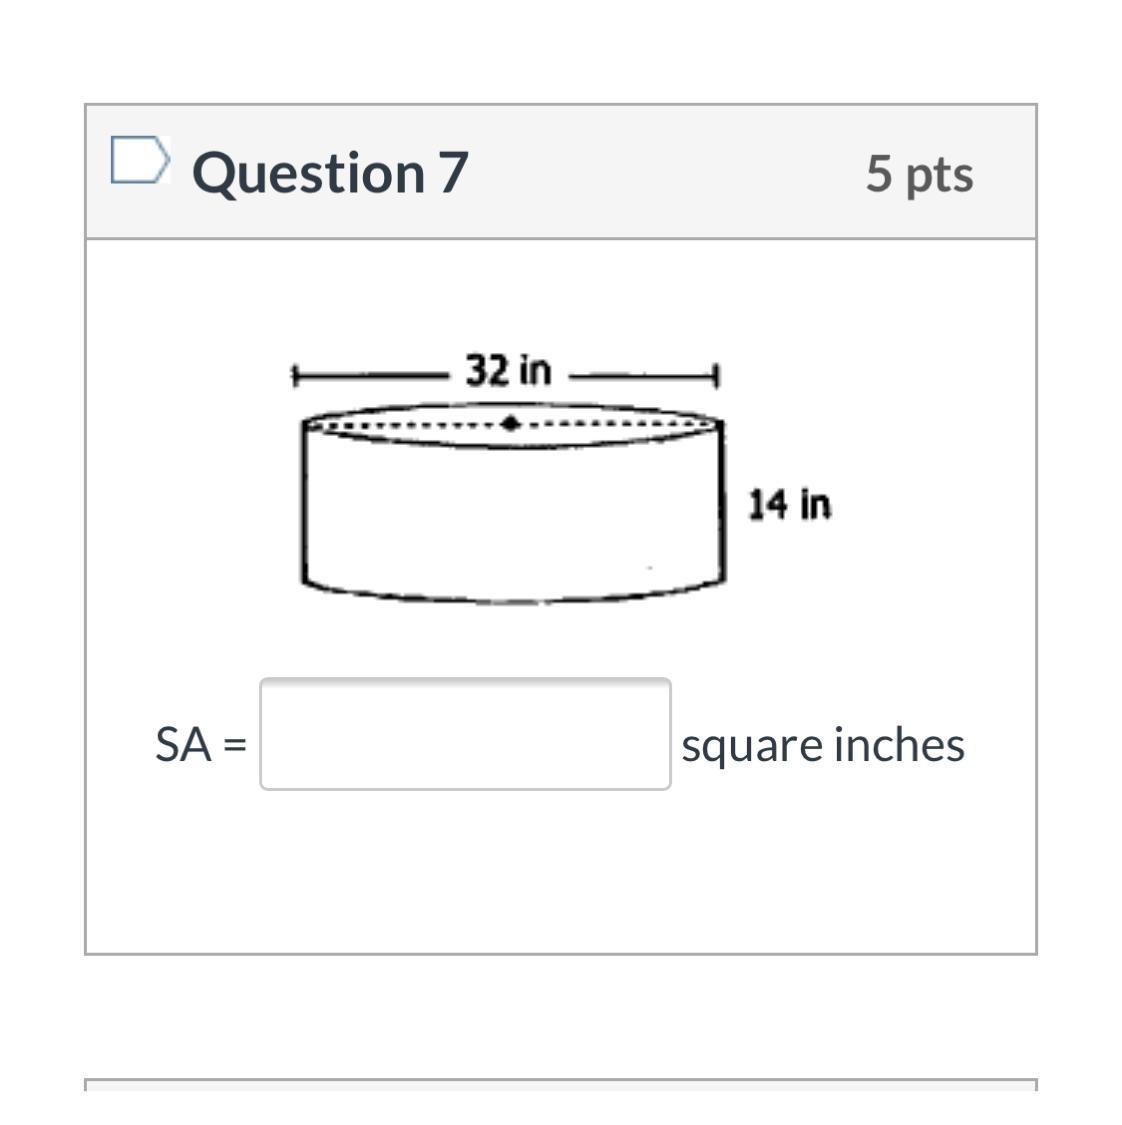Image resolution: width=1122 pixels, height=1125 pixels.
Task: Select the Question 7 heading text
Action: pyautogui.click(x=330, y=173)
